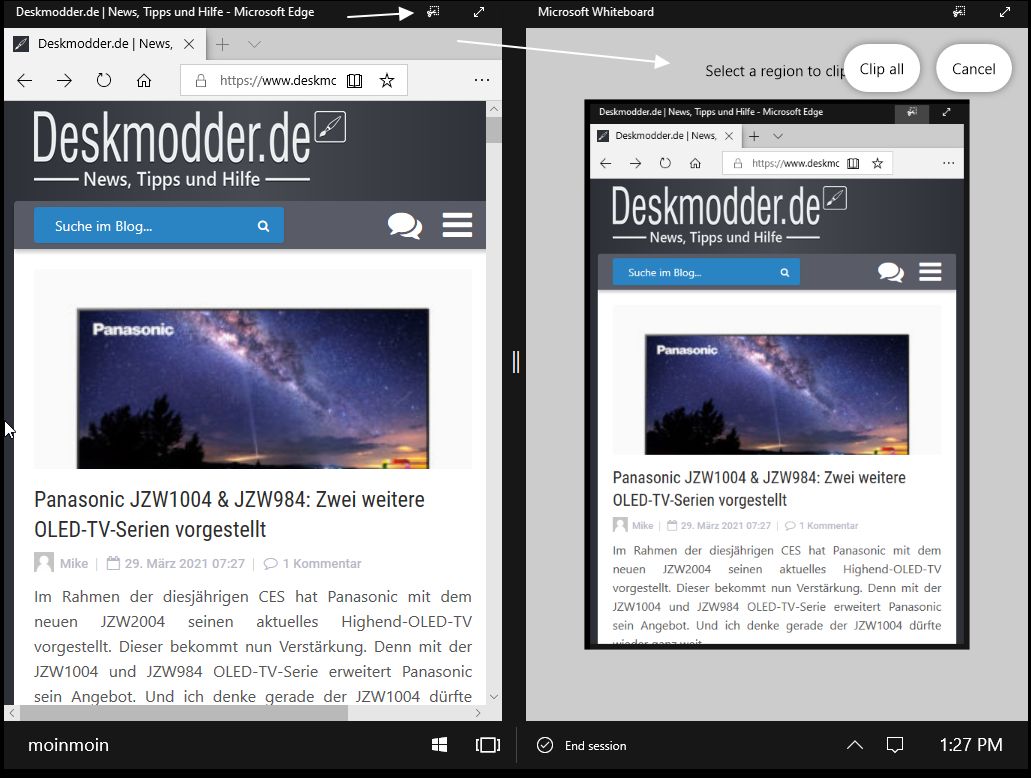Add the page to favorites in the Edge window
The height and width of the screenshot is (778, 1031).
click(x=387, y=80)
